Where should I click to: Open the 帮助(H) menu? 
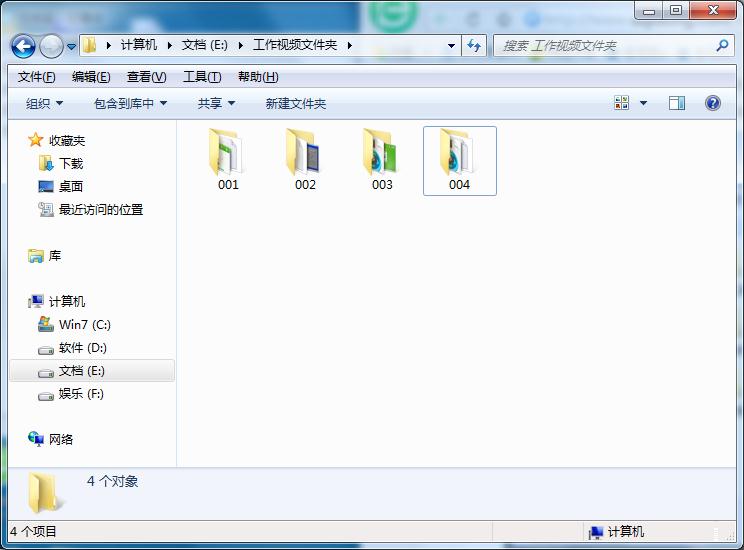point(258,77)
